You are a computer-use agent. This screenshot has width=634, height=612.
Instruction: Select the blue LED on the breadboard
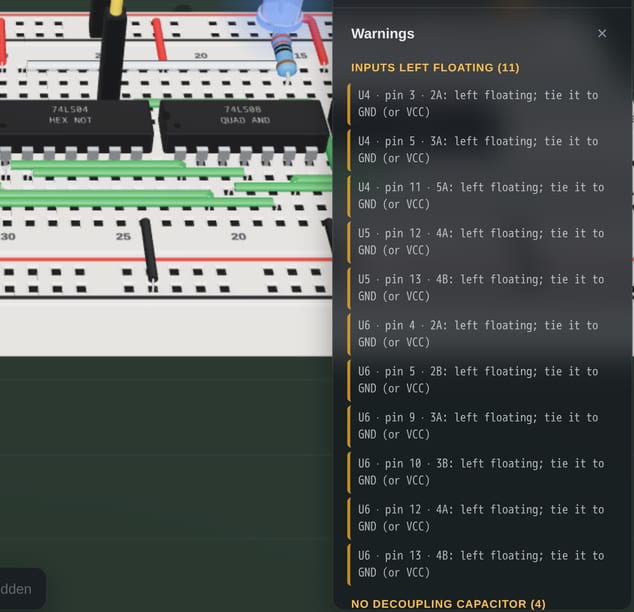tap(279, 16)
